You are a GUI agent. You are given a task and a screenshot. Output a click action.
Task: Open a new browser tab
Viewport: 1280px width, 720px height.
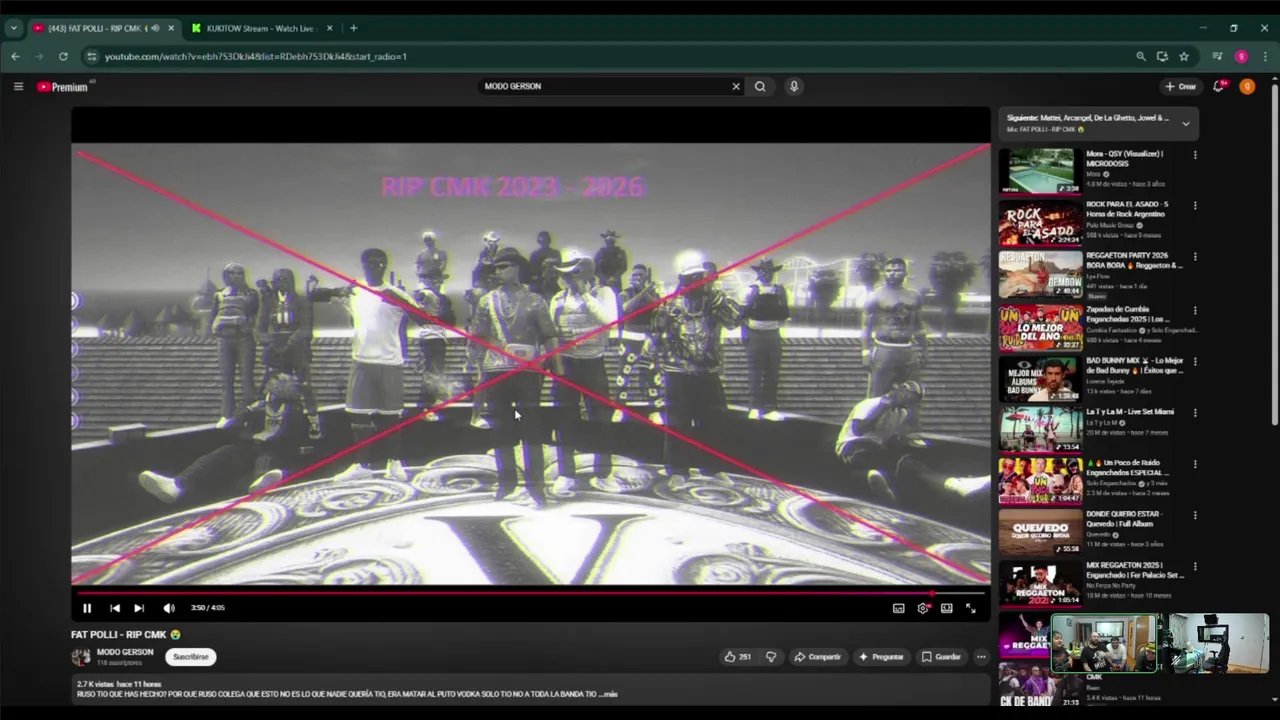coord(353,28)
